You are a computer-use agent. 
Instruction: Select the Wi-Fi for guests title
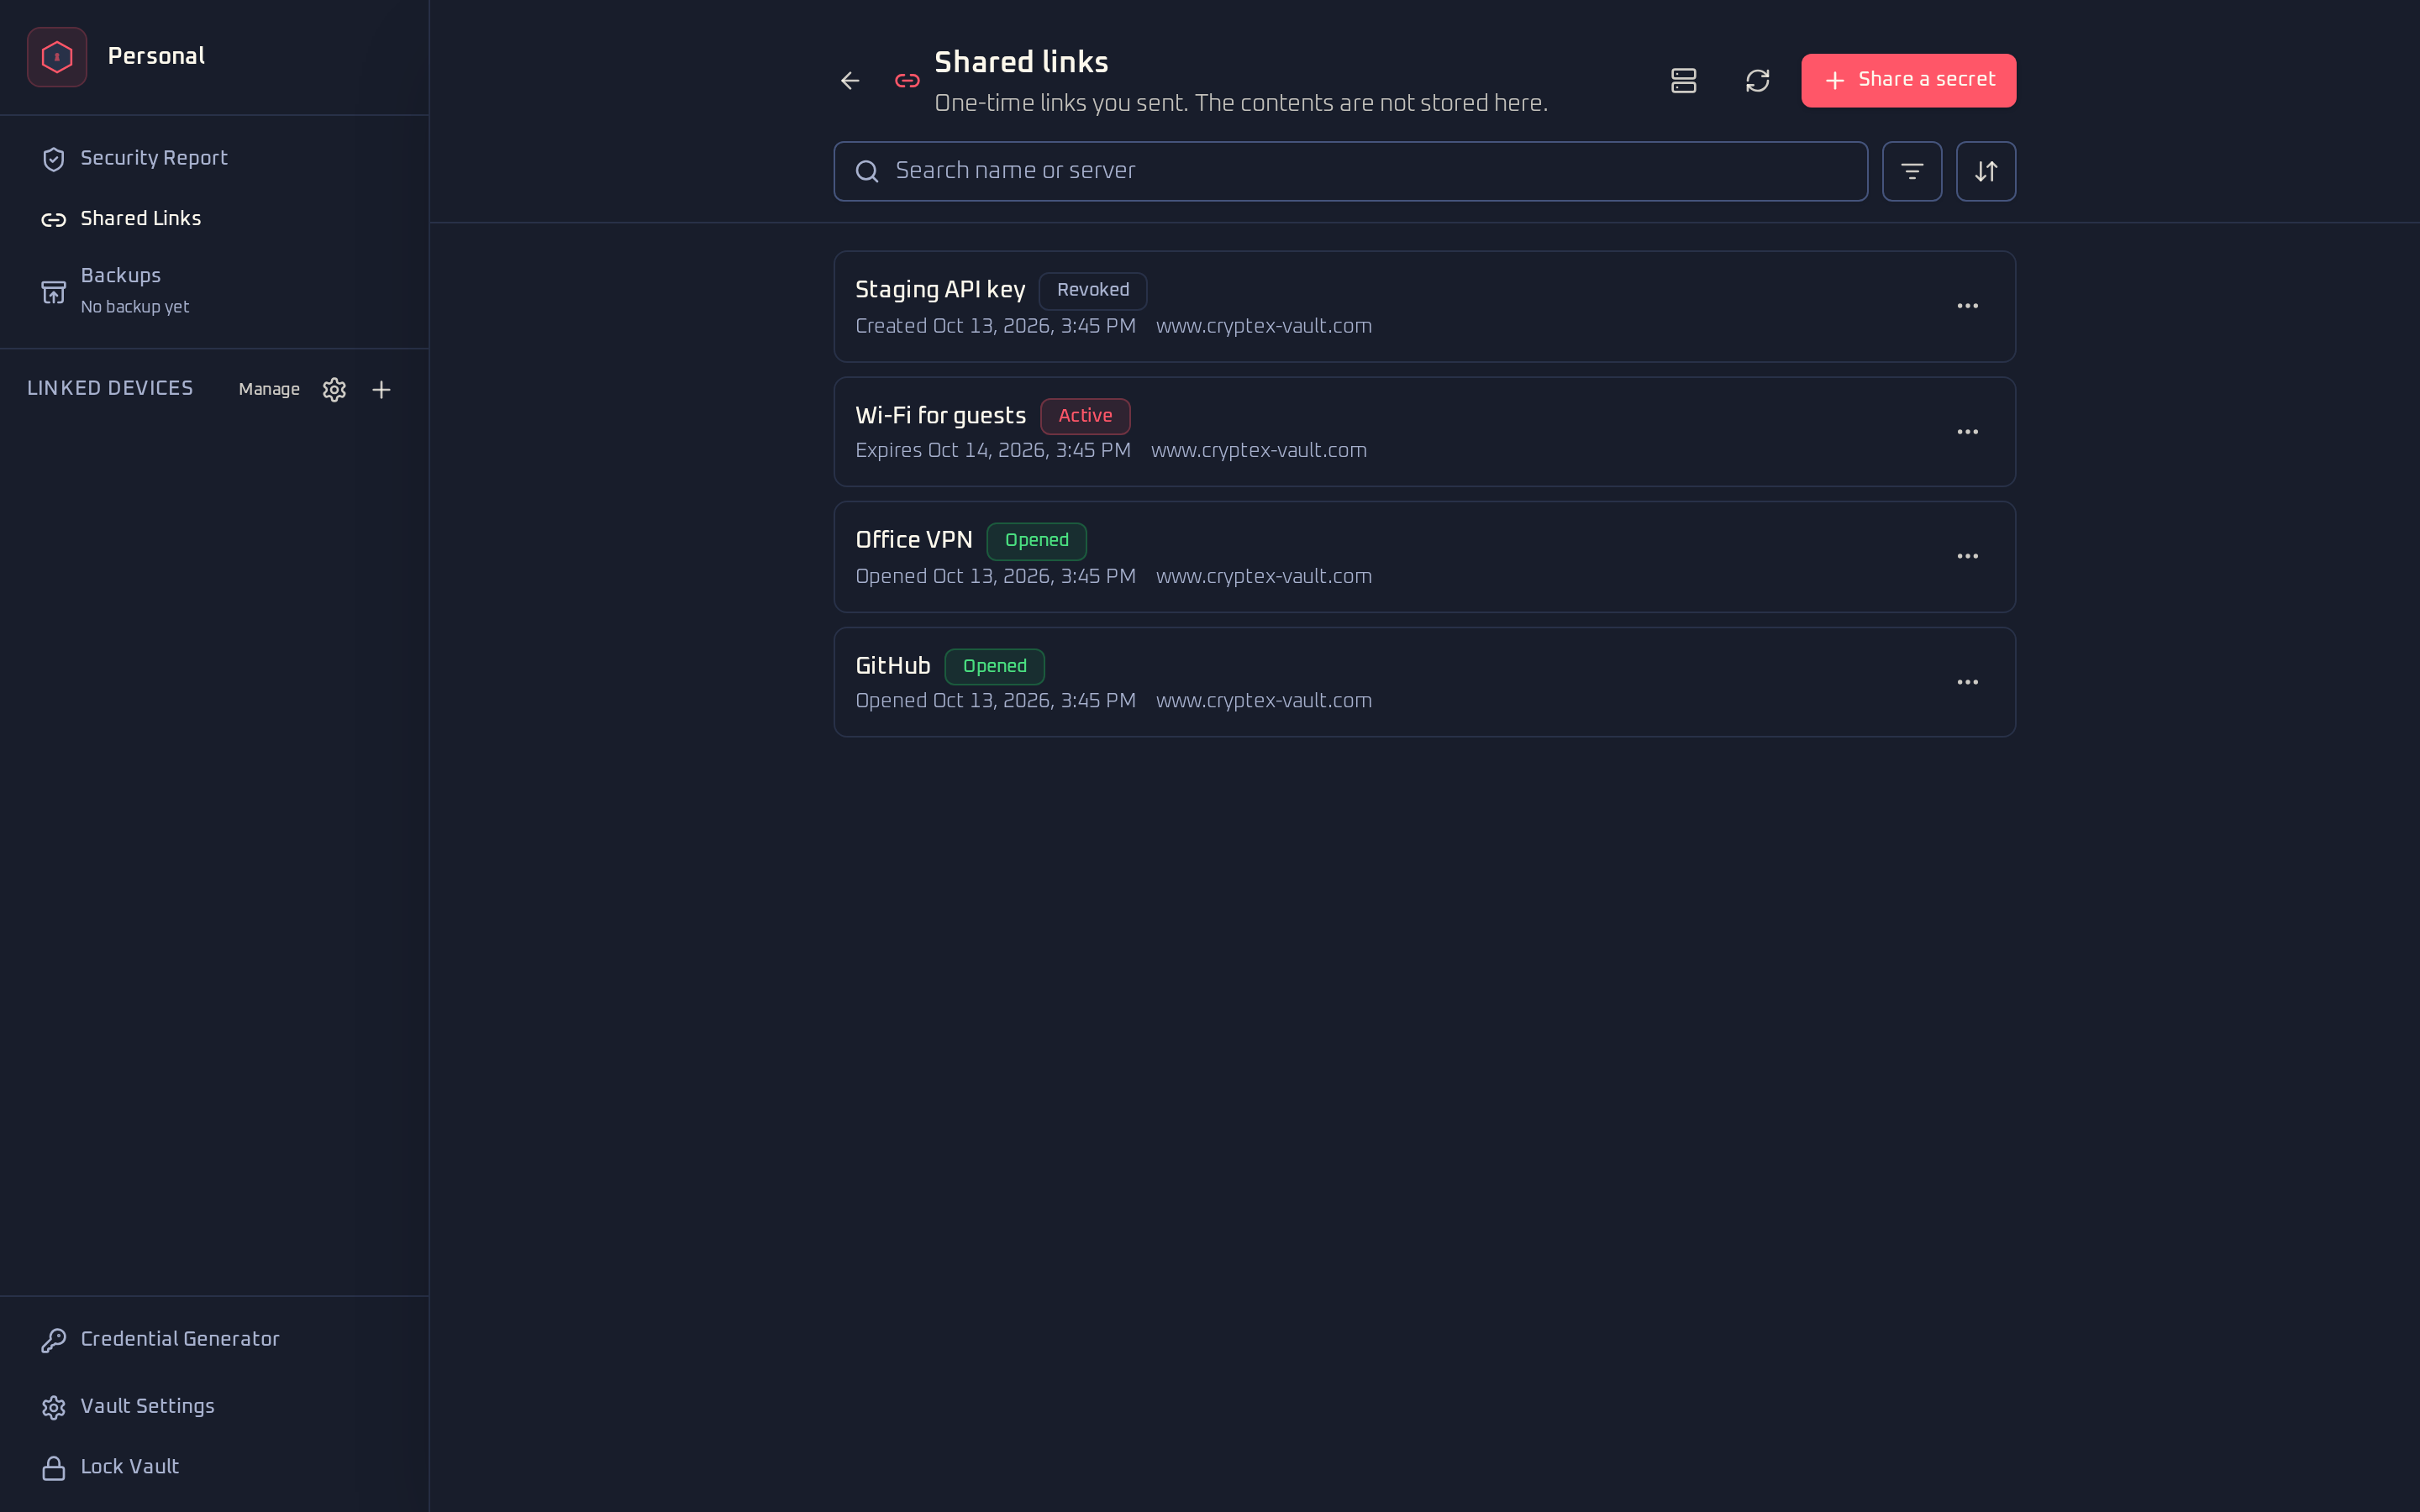940,416
